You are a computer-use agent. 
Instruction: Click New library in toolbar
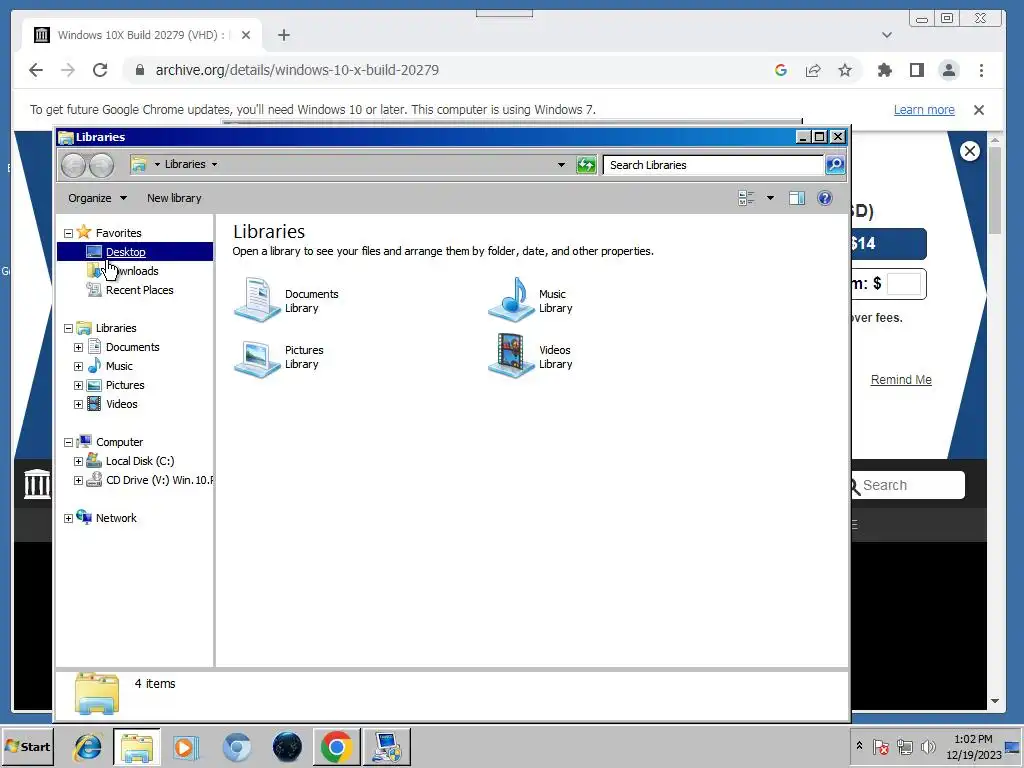(174, 198)
